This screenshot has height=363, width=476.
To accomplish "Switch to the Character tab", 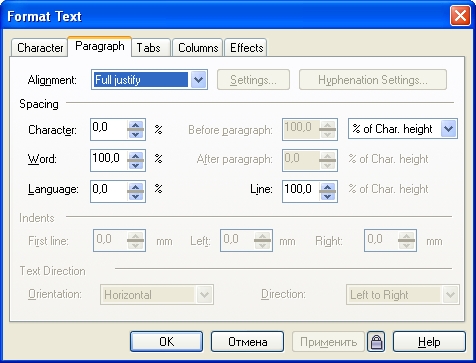I will (40, 48).
